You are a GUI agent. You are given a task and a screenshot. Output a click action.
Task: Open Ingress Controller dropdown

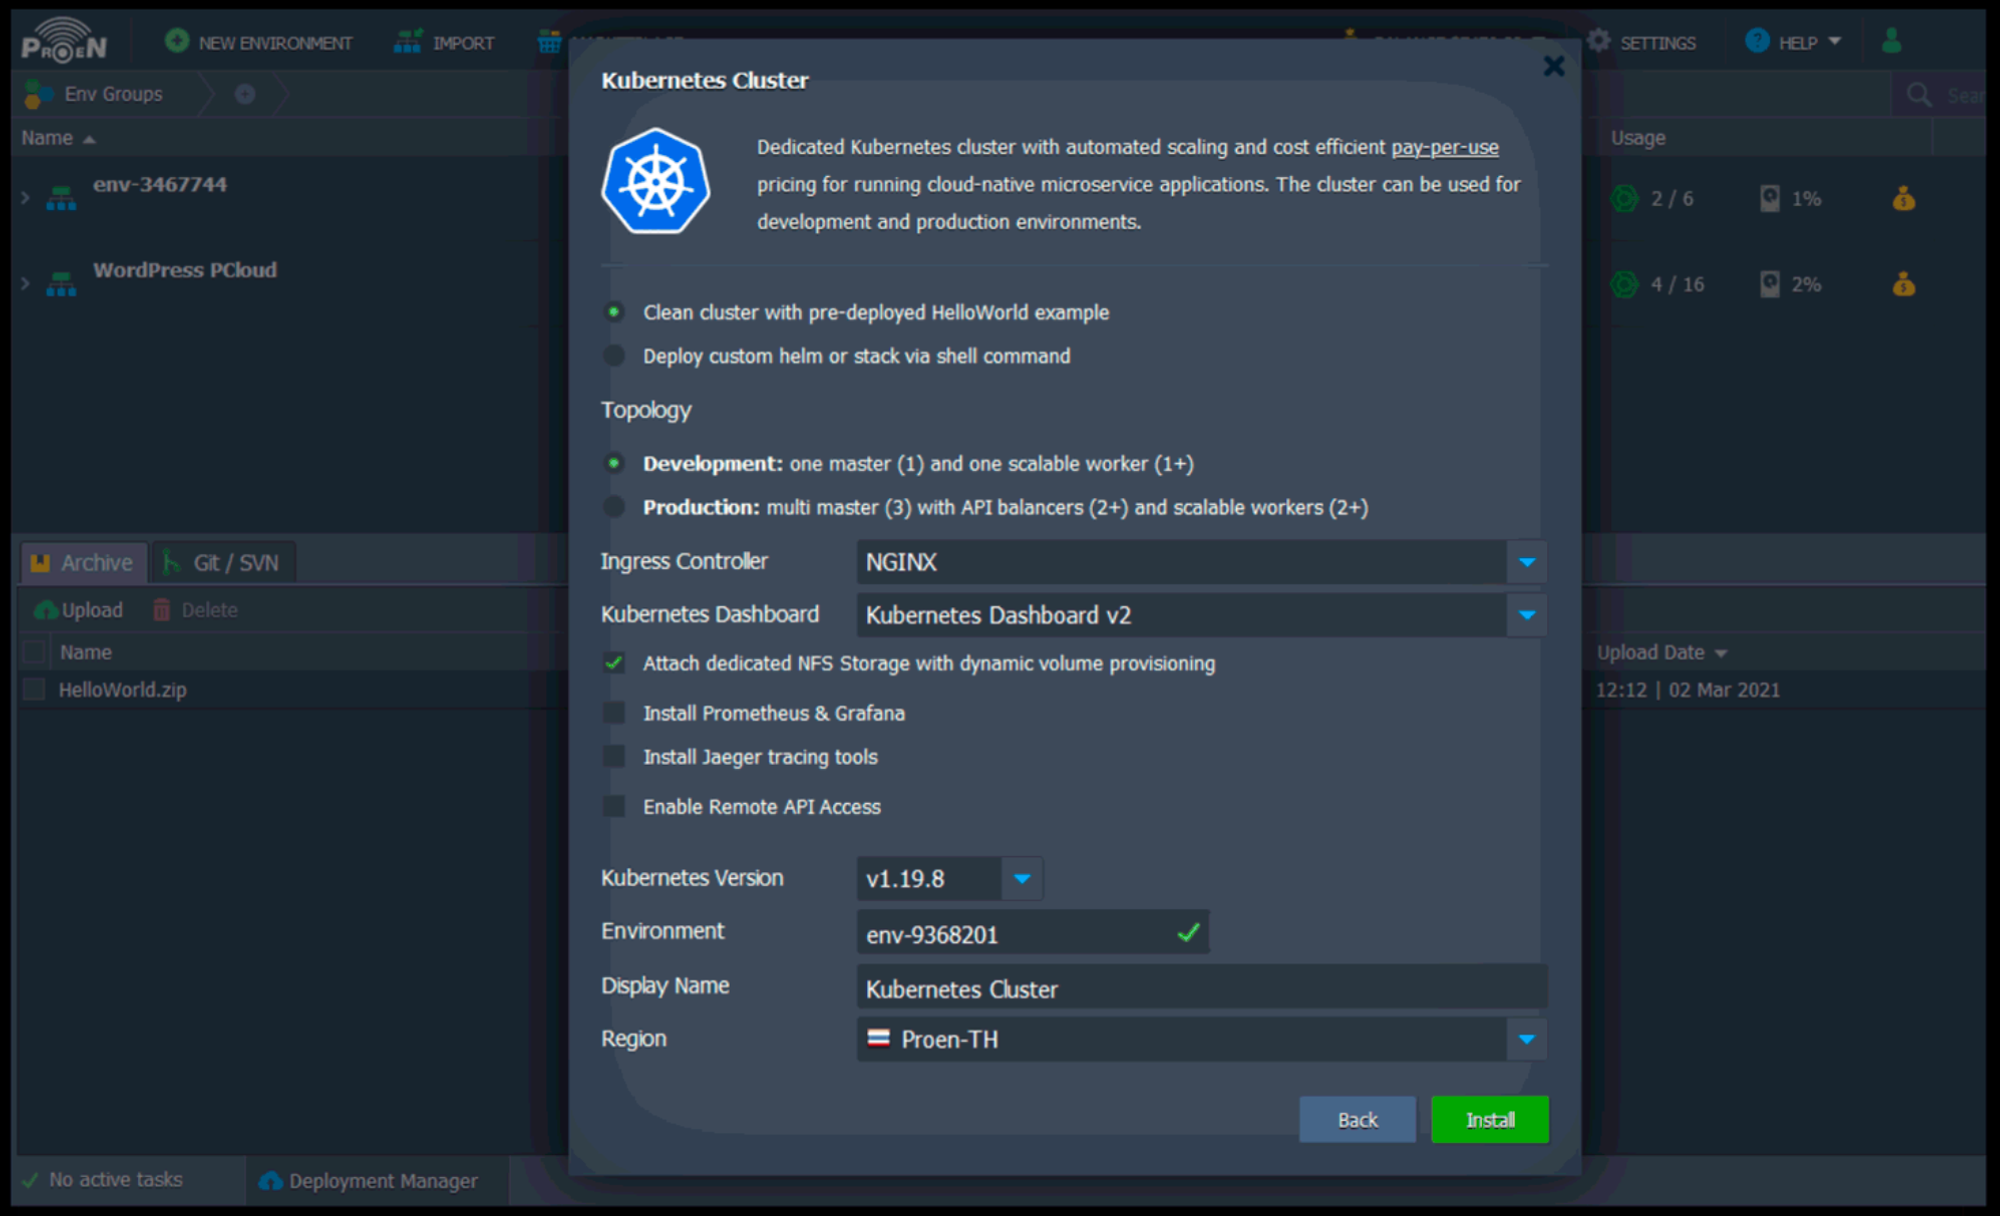click(1526, 562)
